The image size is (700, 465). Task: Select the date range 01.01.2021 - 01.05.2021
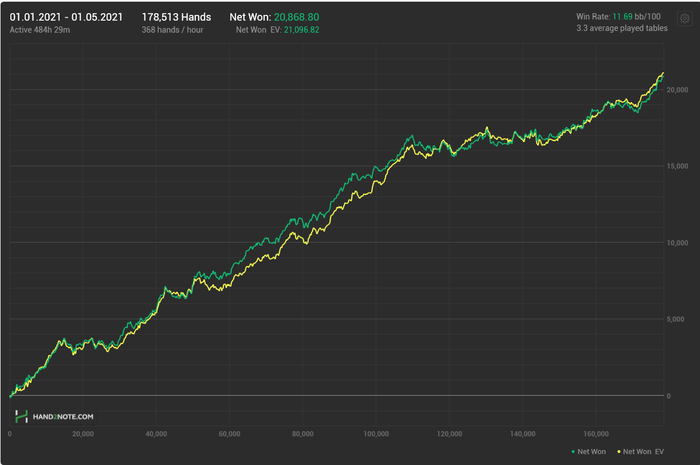point(66,17)
